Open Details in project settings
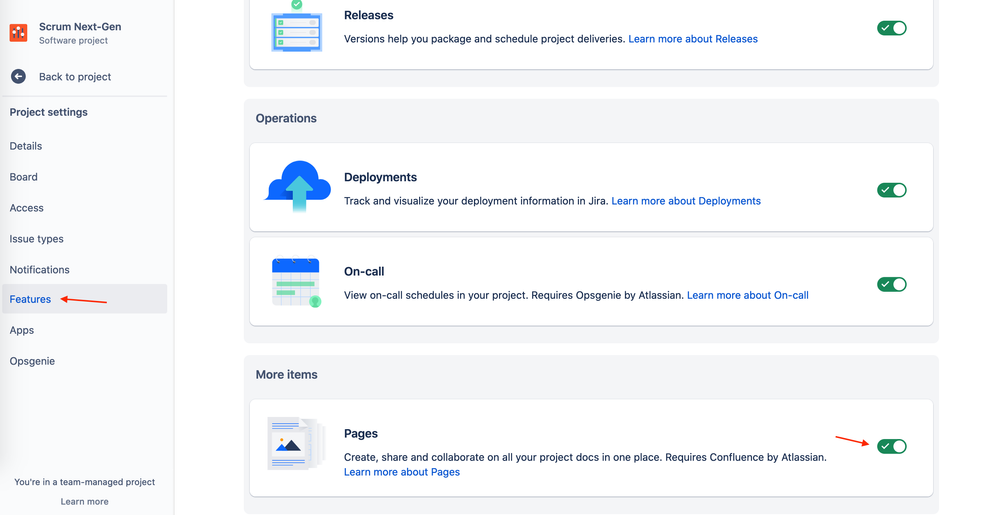Viewport: 998px width, 515px height. click(x=25, y=146)
